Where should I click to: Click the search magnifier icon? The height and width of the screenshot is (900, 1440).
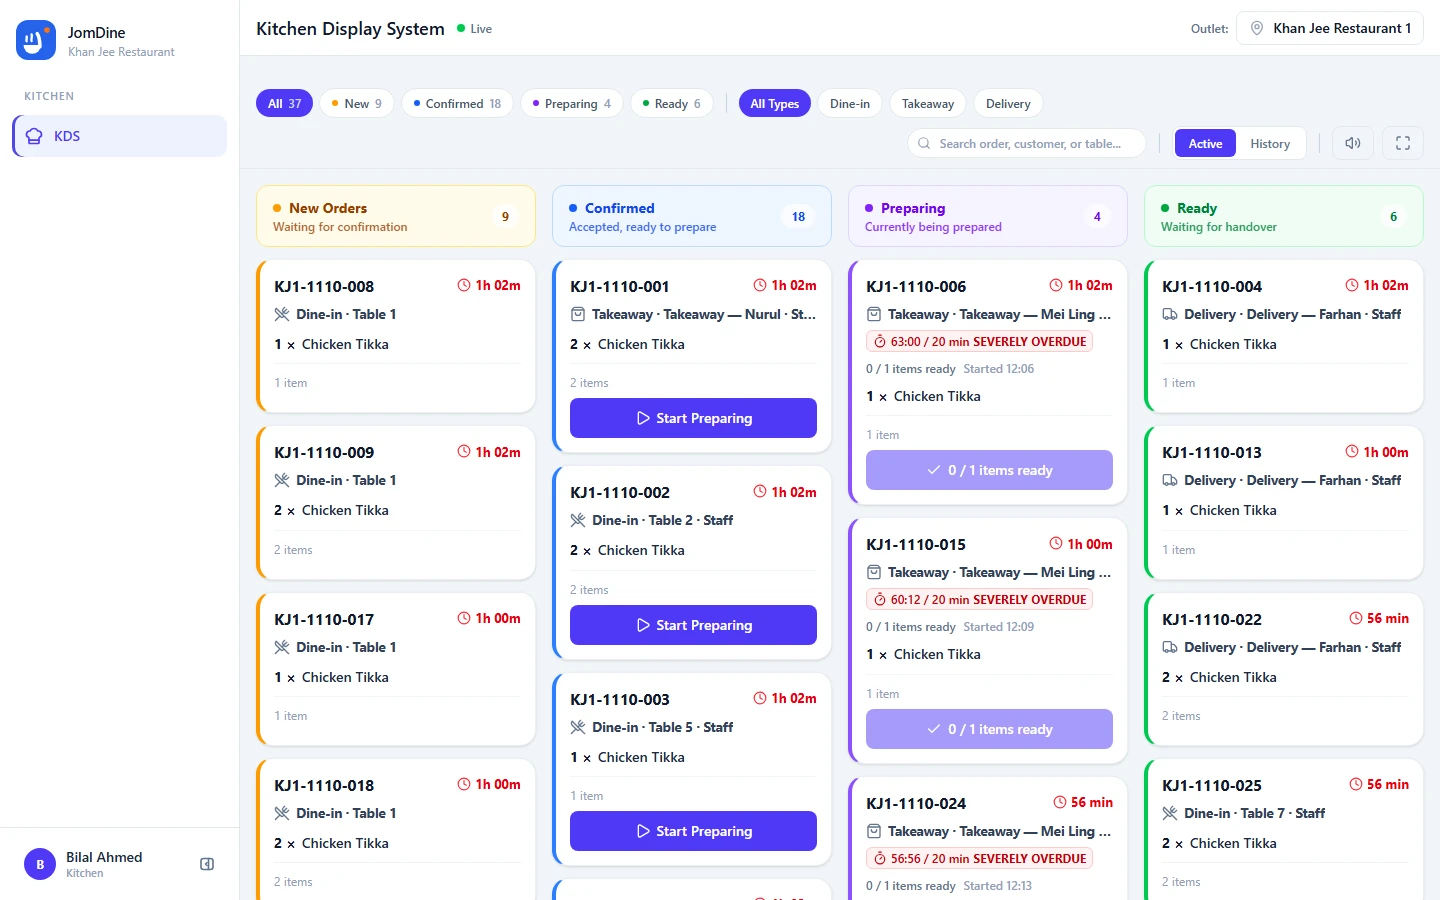point(924,143)
